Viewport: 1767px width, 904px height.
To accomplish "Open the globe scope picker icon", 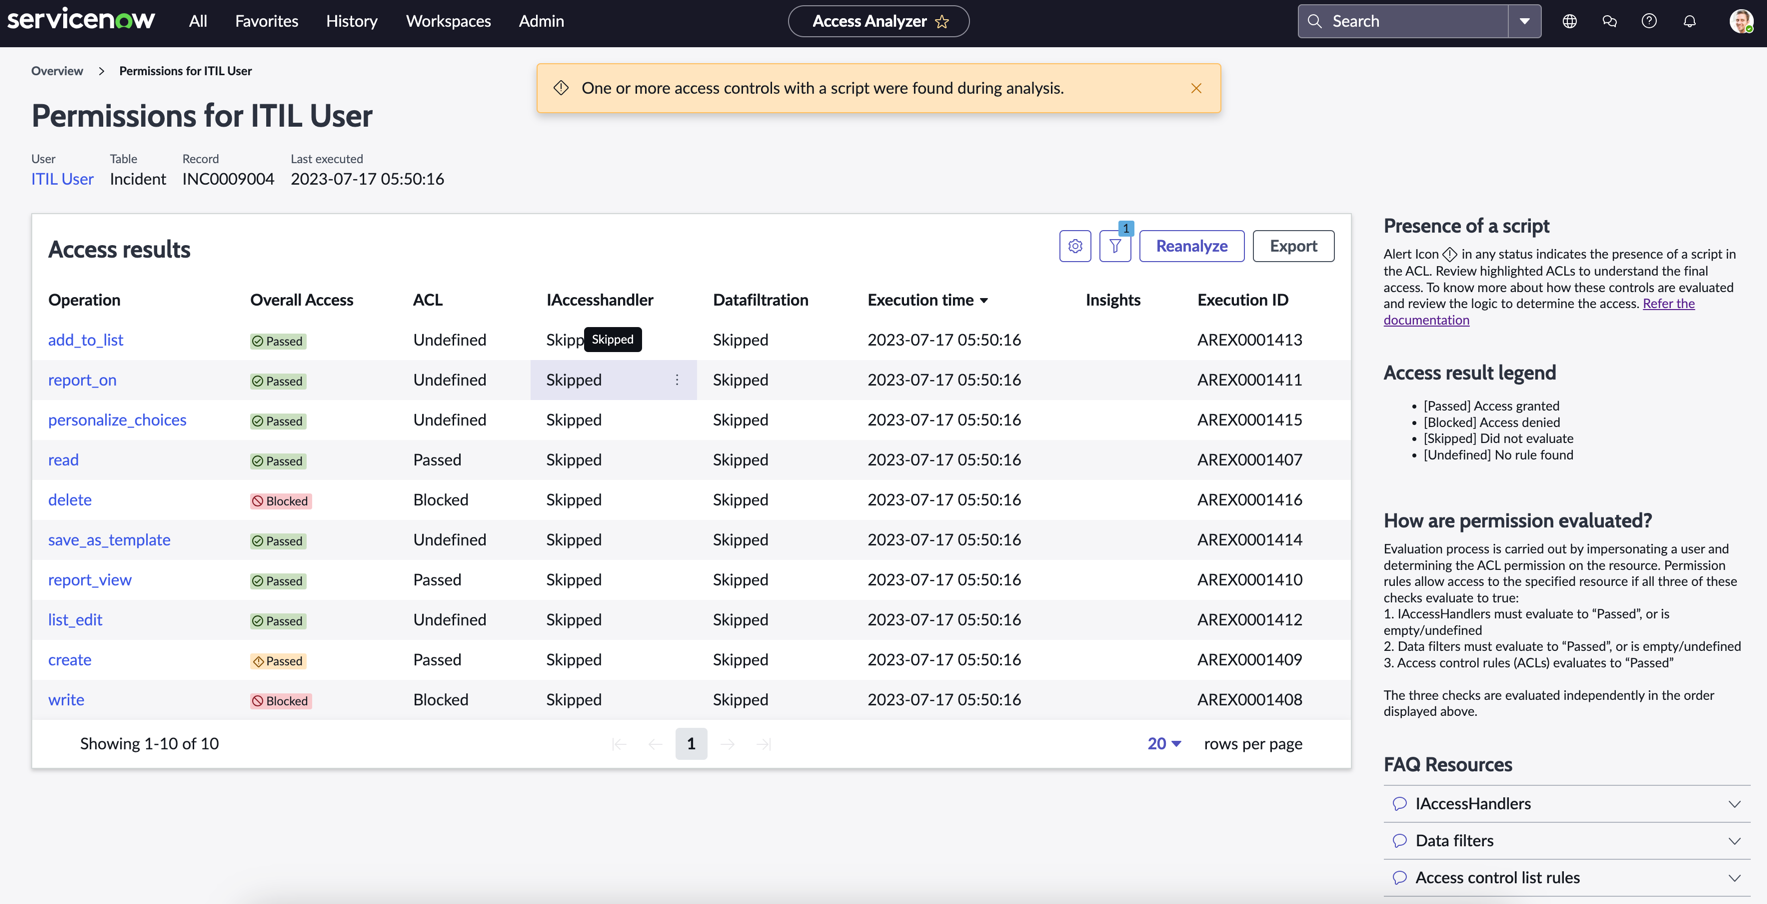I will pyautogui.click(x=1570, y=21).
